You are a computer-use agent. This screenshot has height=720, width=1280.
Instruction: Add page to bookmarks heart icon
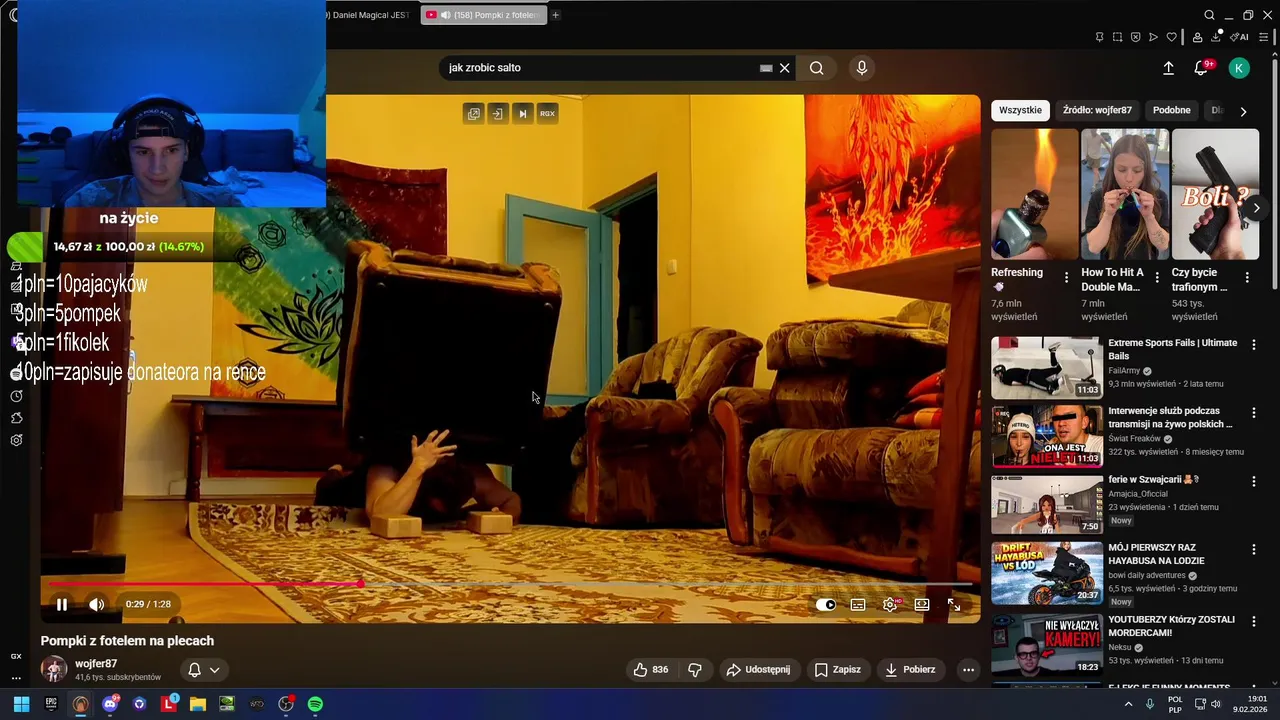(1171, 37)
